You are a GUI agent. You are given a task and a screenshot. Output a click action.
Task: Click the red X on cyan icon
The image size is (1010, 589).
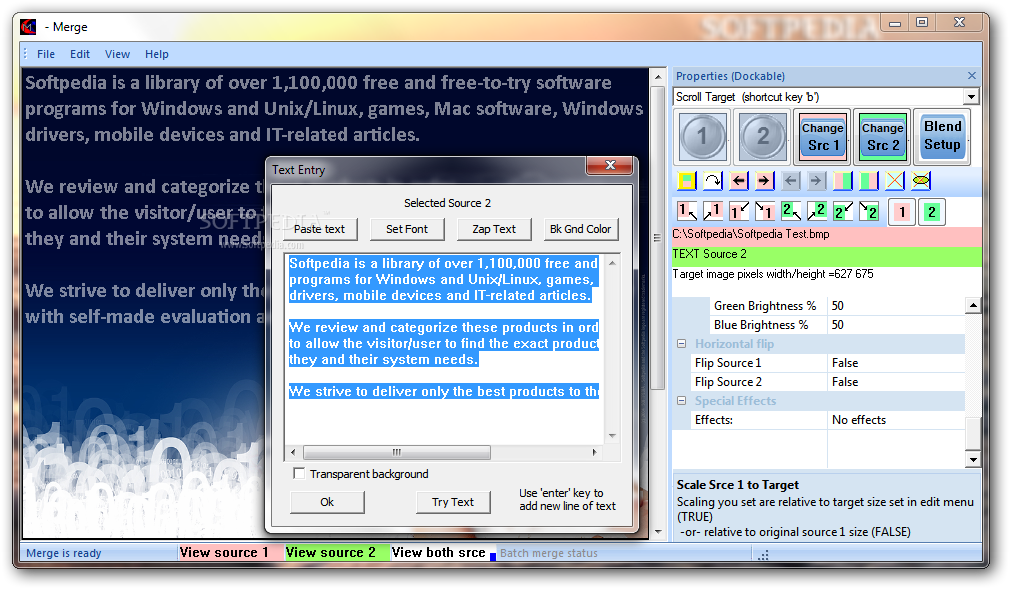[895, 181]
